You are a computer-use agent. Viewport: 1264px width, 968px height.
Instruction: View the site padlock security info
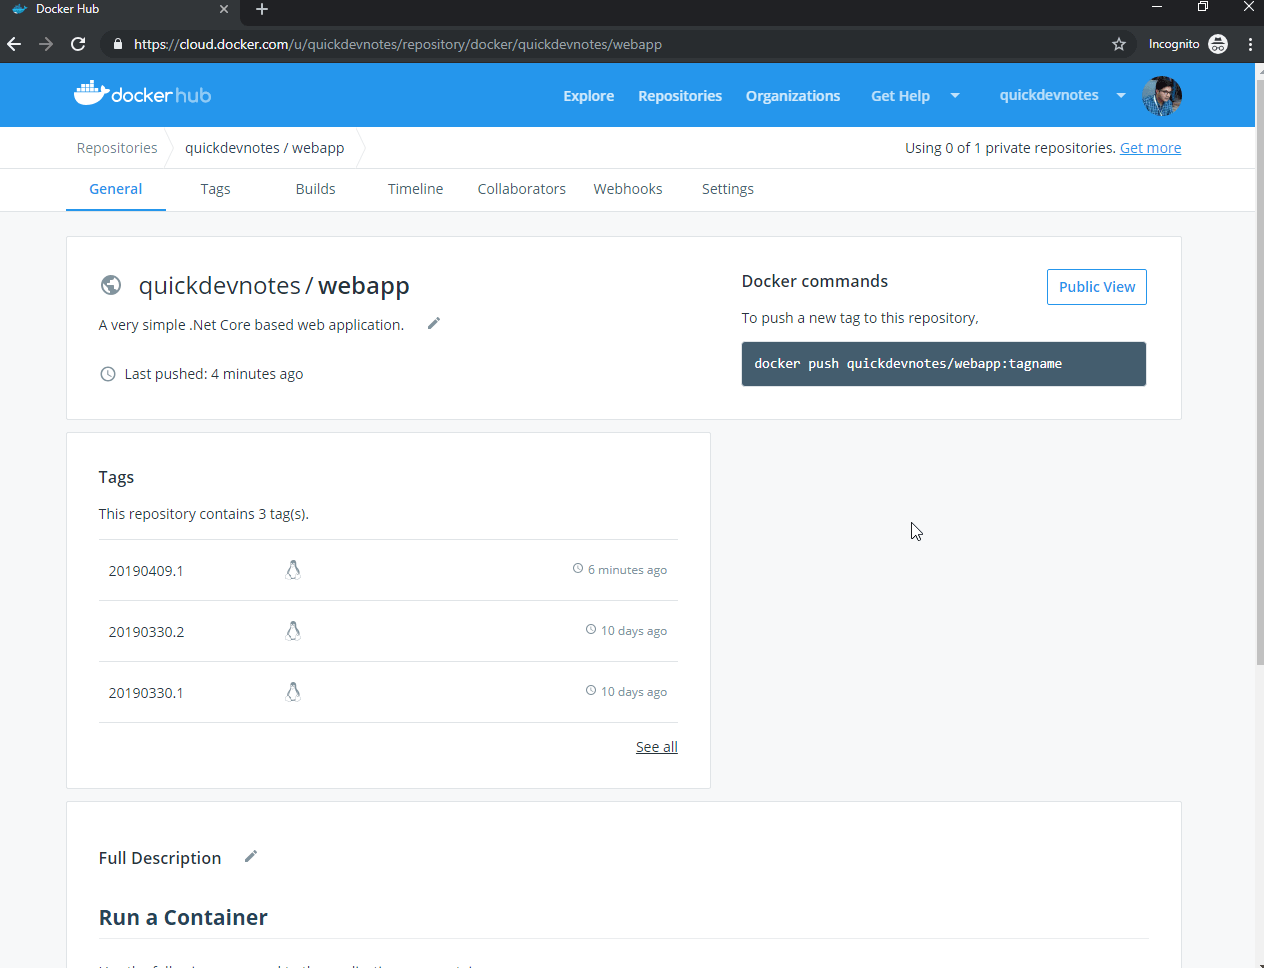(x=118, y=44)
